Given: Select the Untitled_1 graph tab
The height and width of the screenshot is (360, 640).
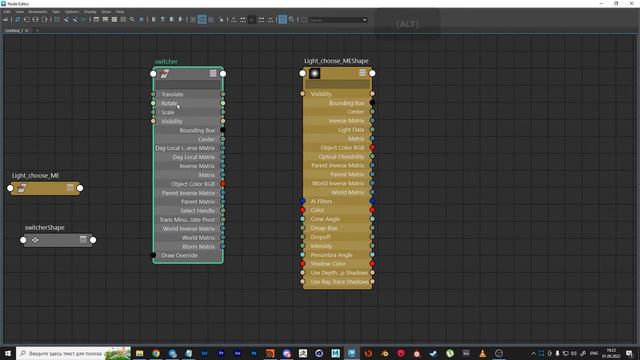Looking at the screenshot, I should (x=13, y=30).
